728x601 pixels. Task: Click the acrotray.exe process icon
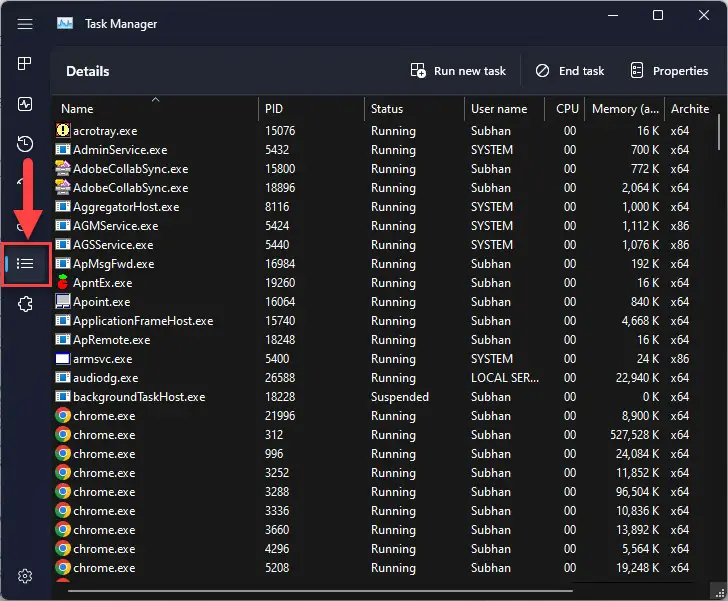(x=63, y=131)
